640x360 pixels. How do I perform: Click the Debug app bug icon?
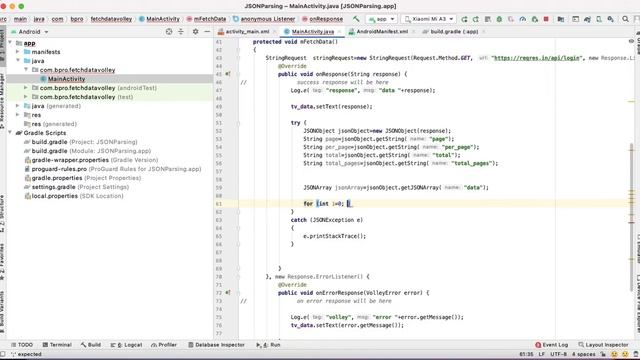[499, 19]
